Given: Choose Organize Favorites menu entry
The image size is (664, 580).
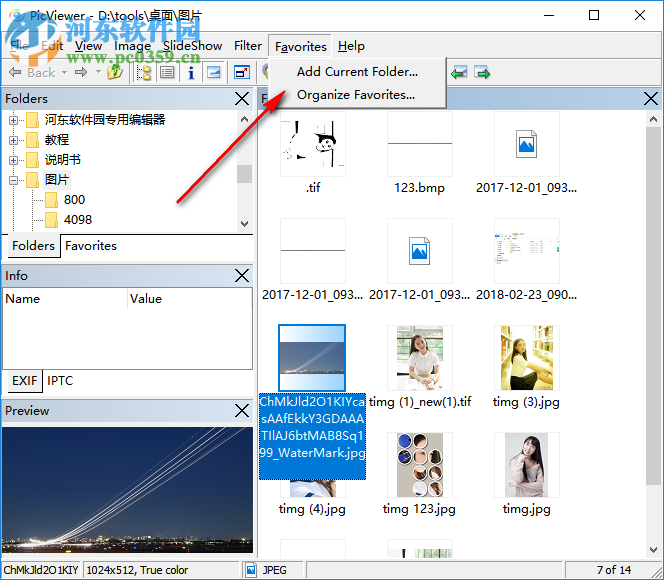Looking at the screenshot, I should point(355,95).
